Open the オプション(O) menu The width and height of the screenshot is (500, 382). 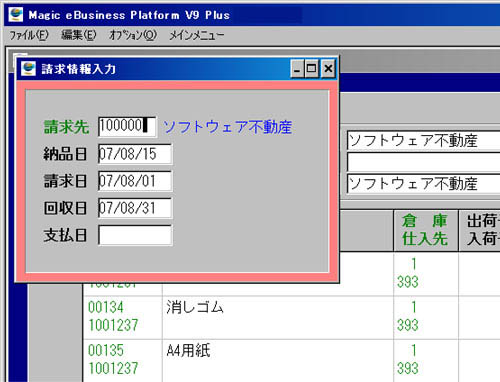pos(133,35)
